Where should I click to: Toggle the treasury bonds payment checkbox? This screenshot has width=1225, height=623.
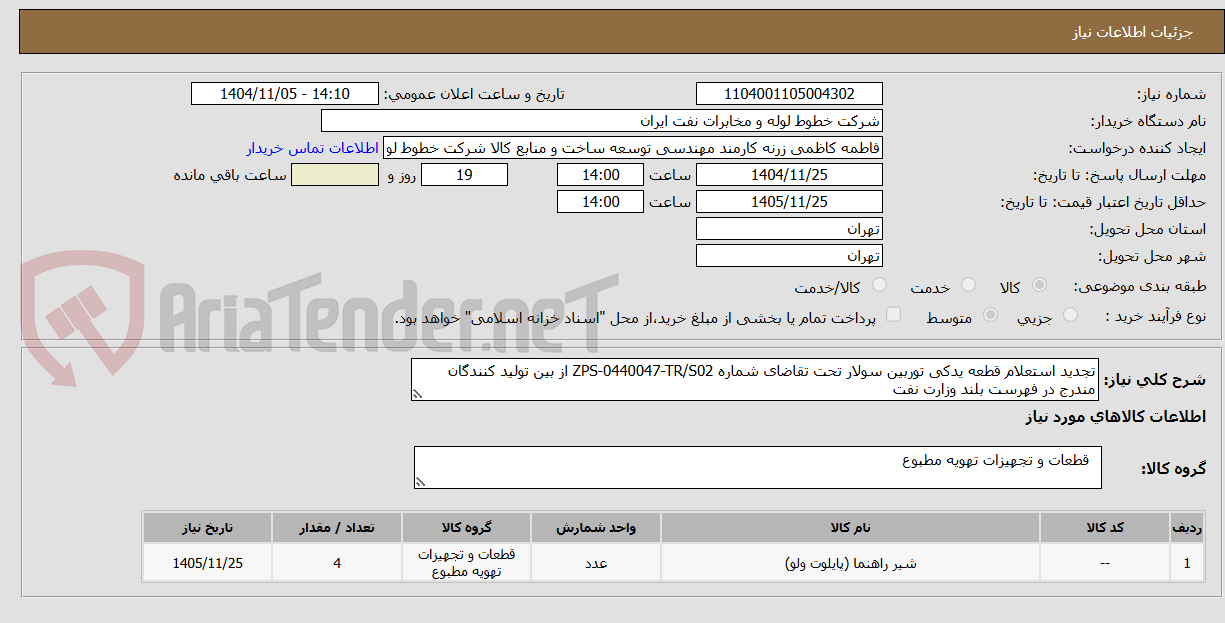[x=893, y=316]
